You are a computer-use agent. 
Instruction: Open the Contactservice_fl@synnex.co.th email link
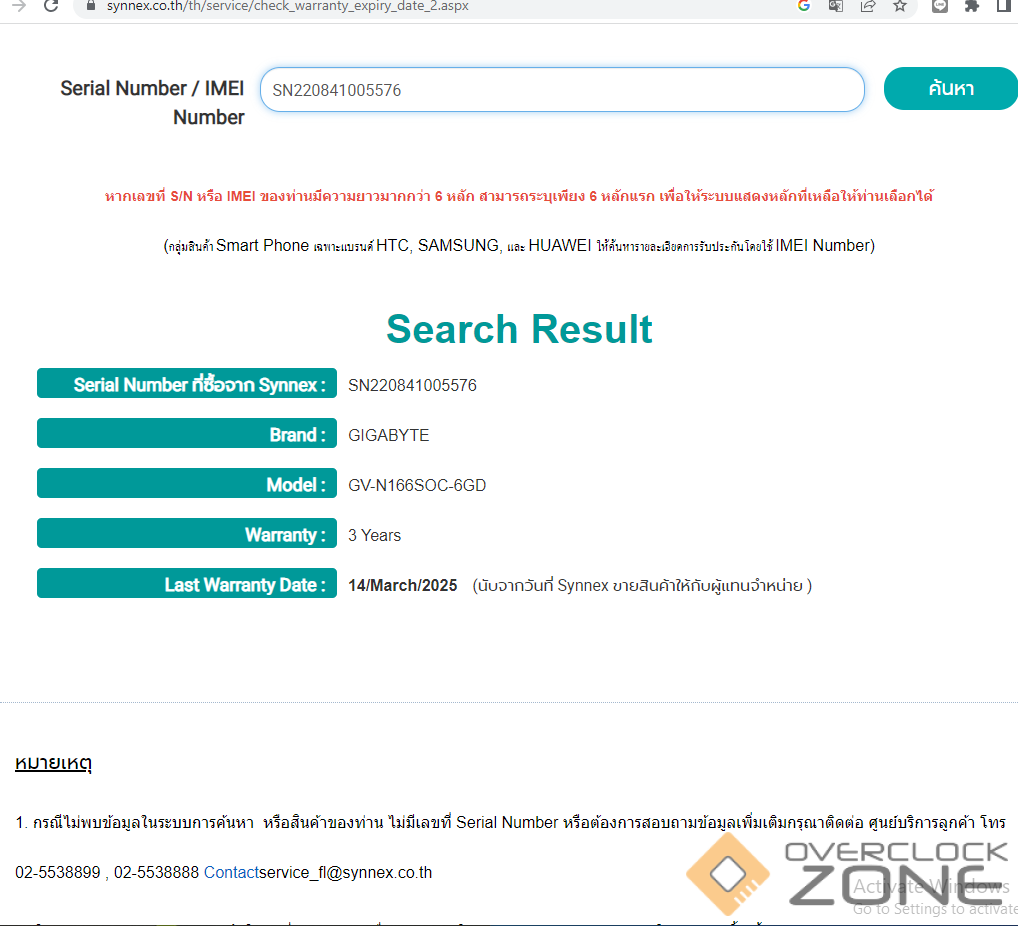(317, 872)
